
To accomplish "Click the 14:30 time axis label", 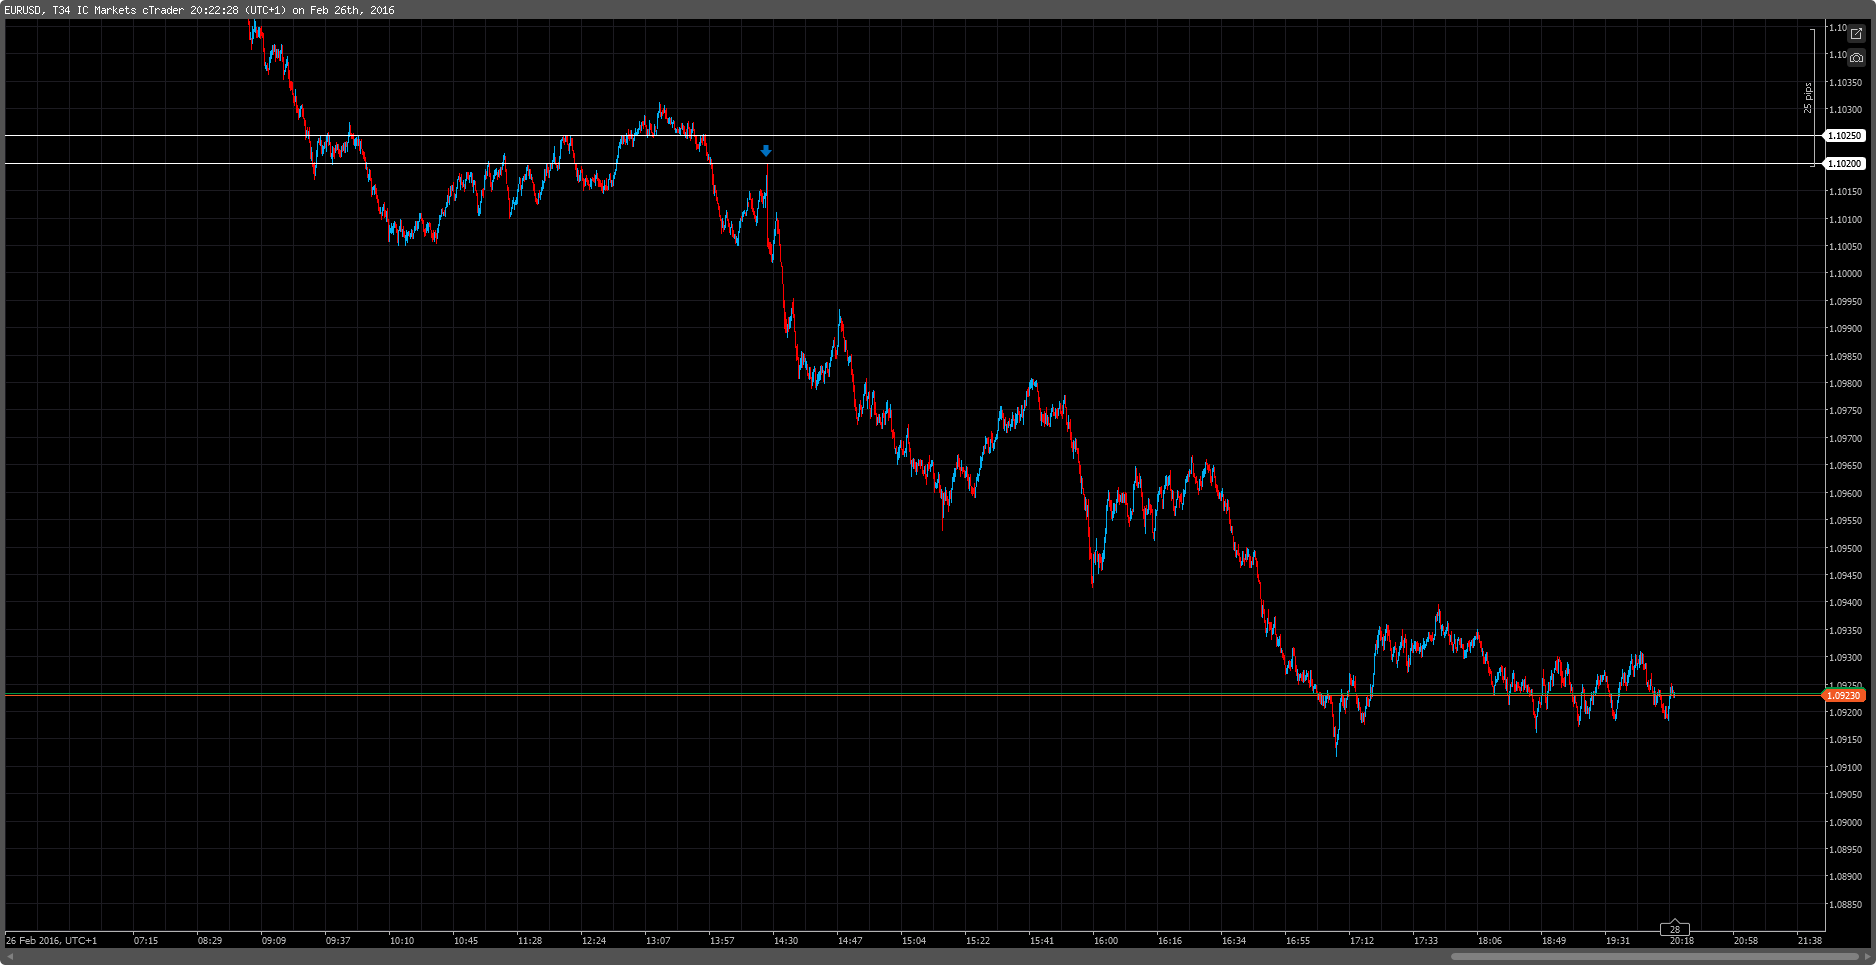I will 785,940.
